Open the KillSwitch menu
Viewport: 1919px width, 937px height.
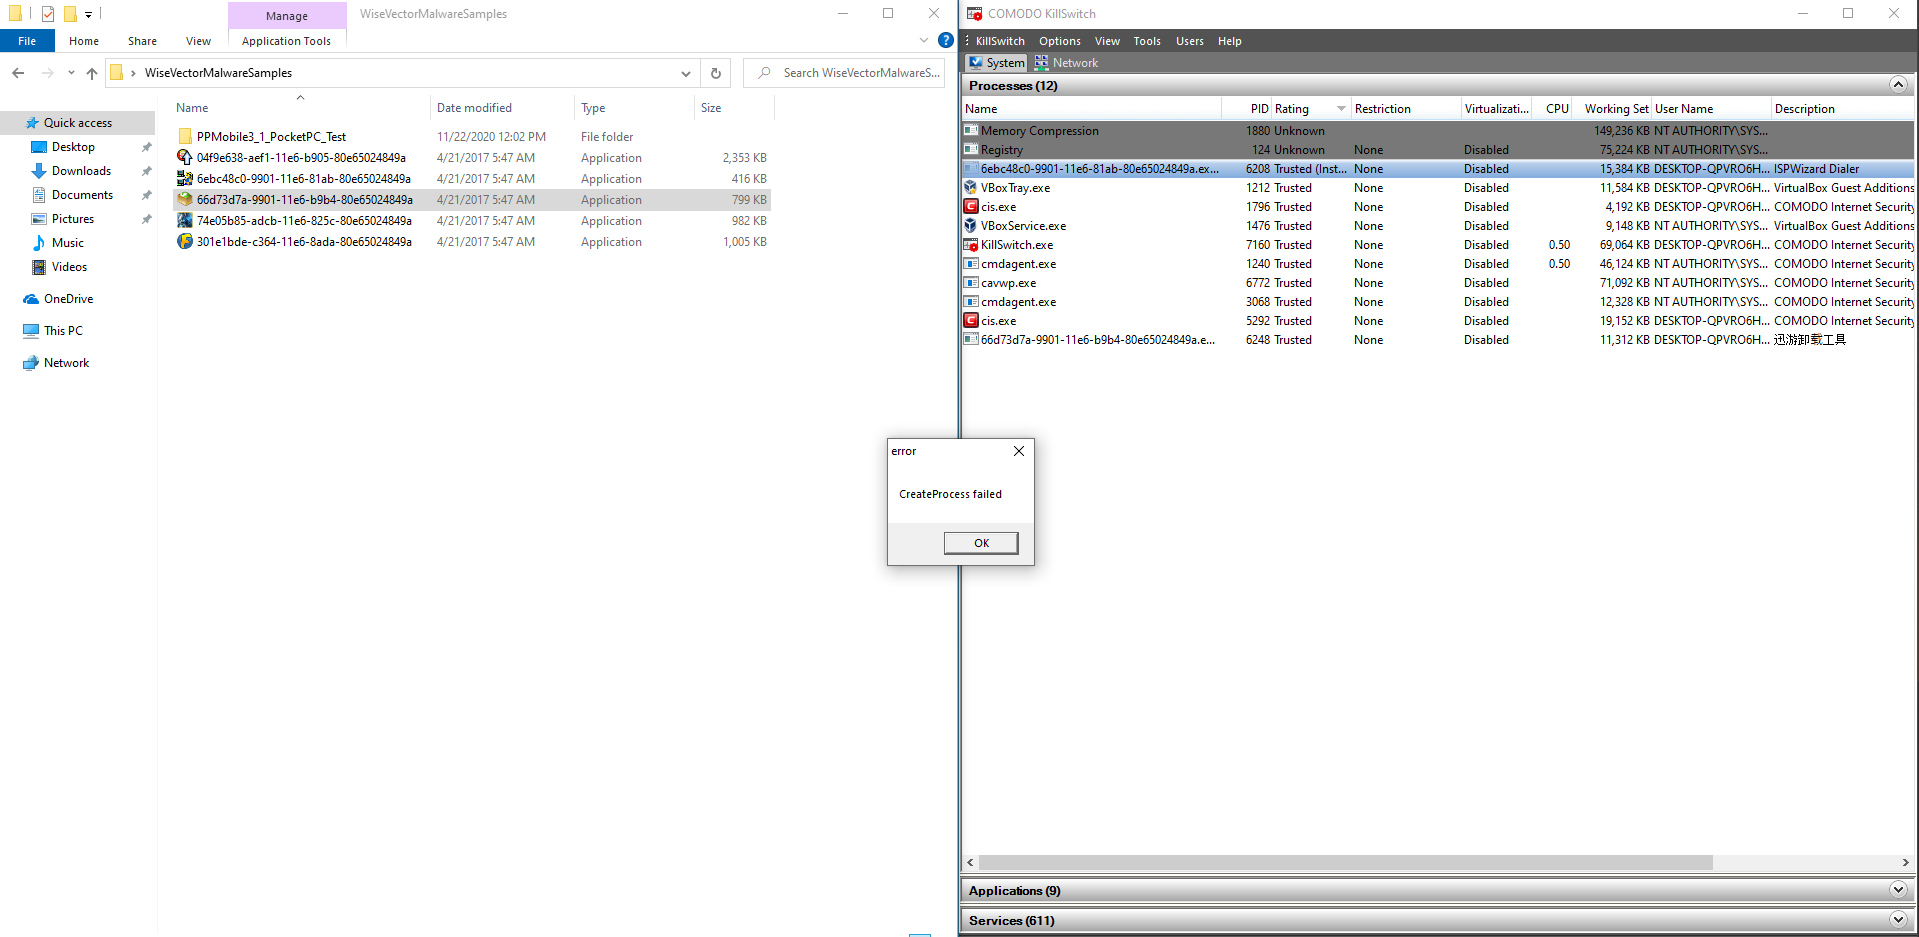point(1000,41)
